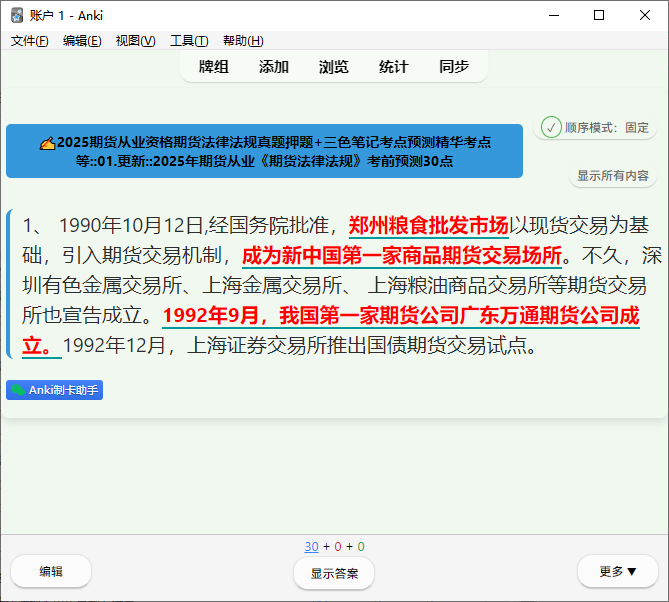Screen dimensions: 669x602
Task: Click the 显示所有内容 button
Action: (613, 175)
